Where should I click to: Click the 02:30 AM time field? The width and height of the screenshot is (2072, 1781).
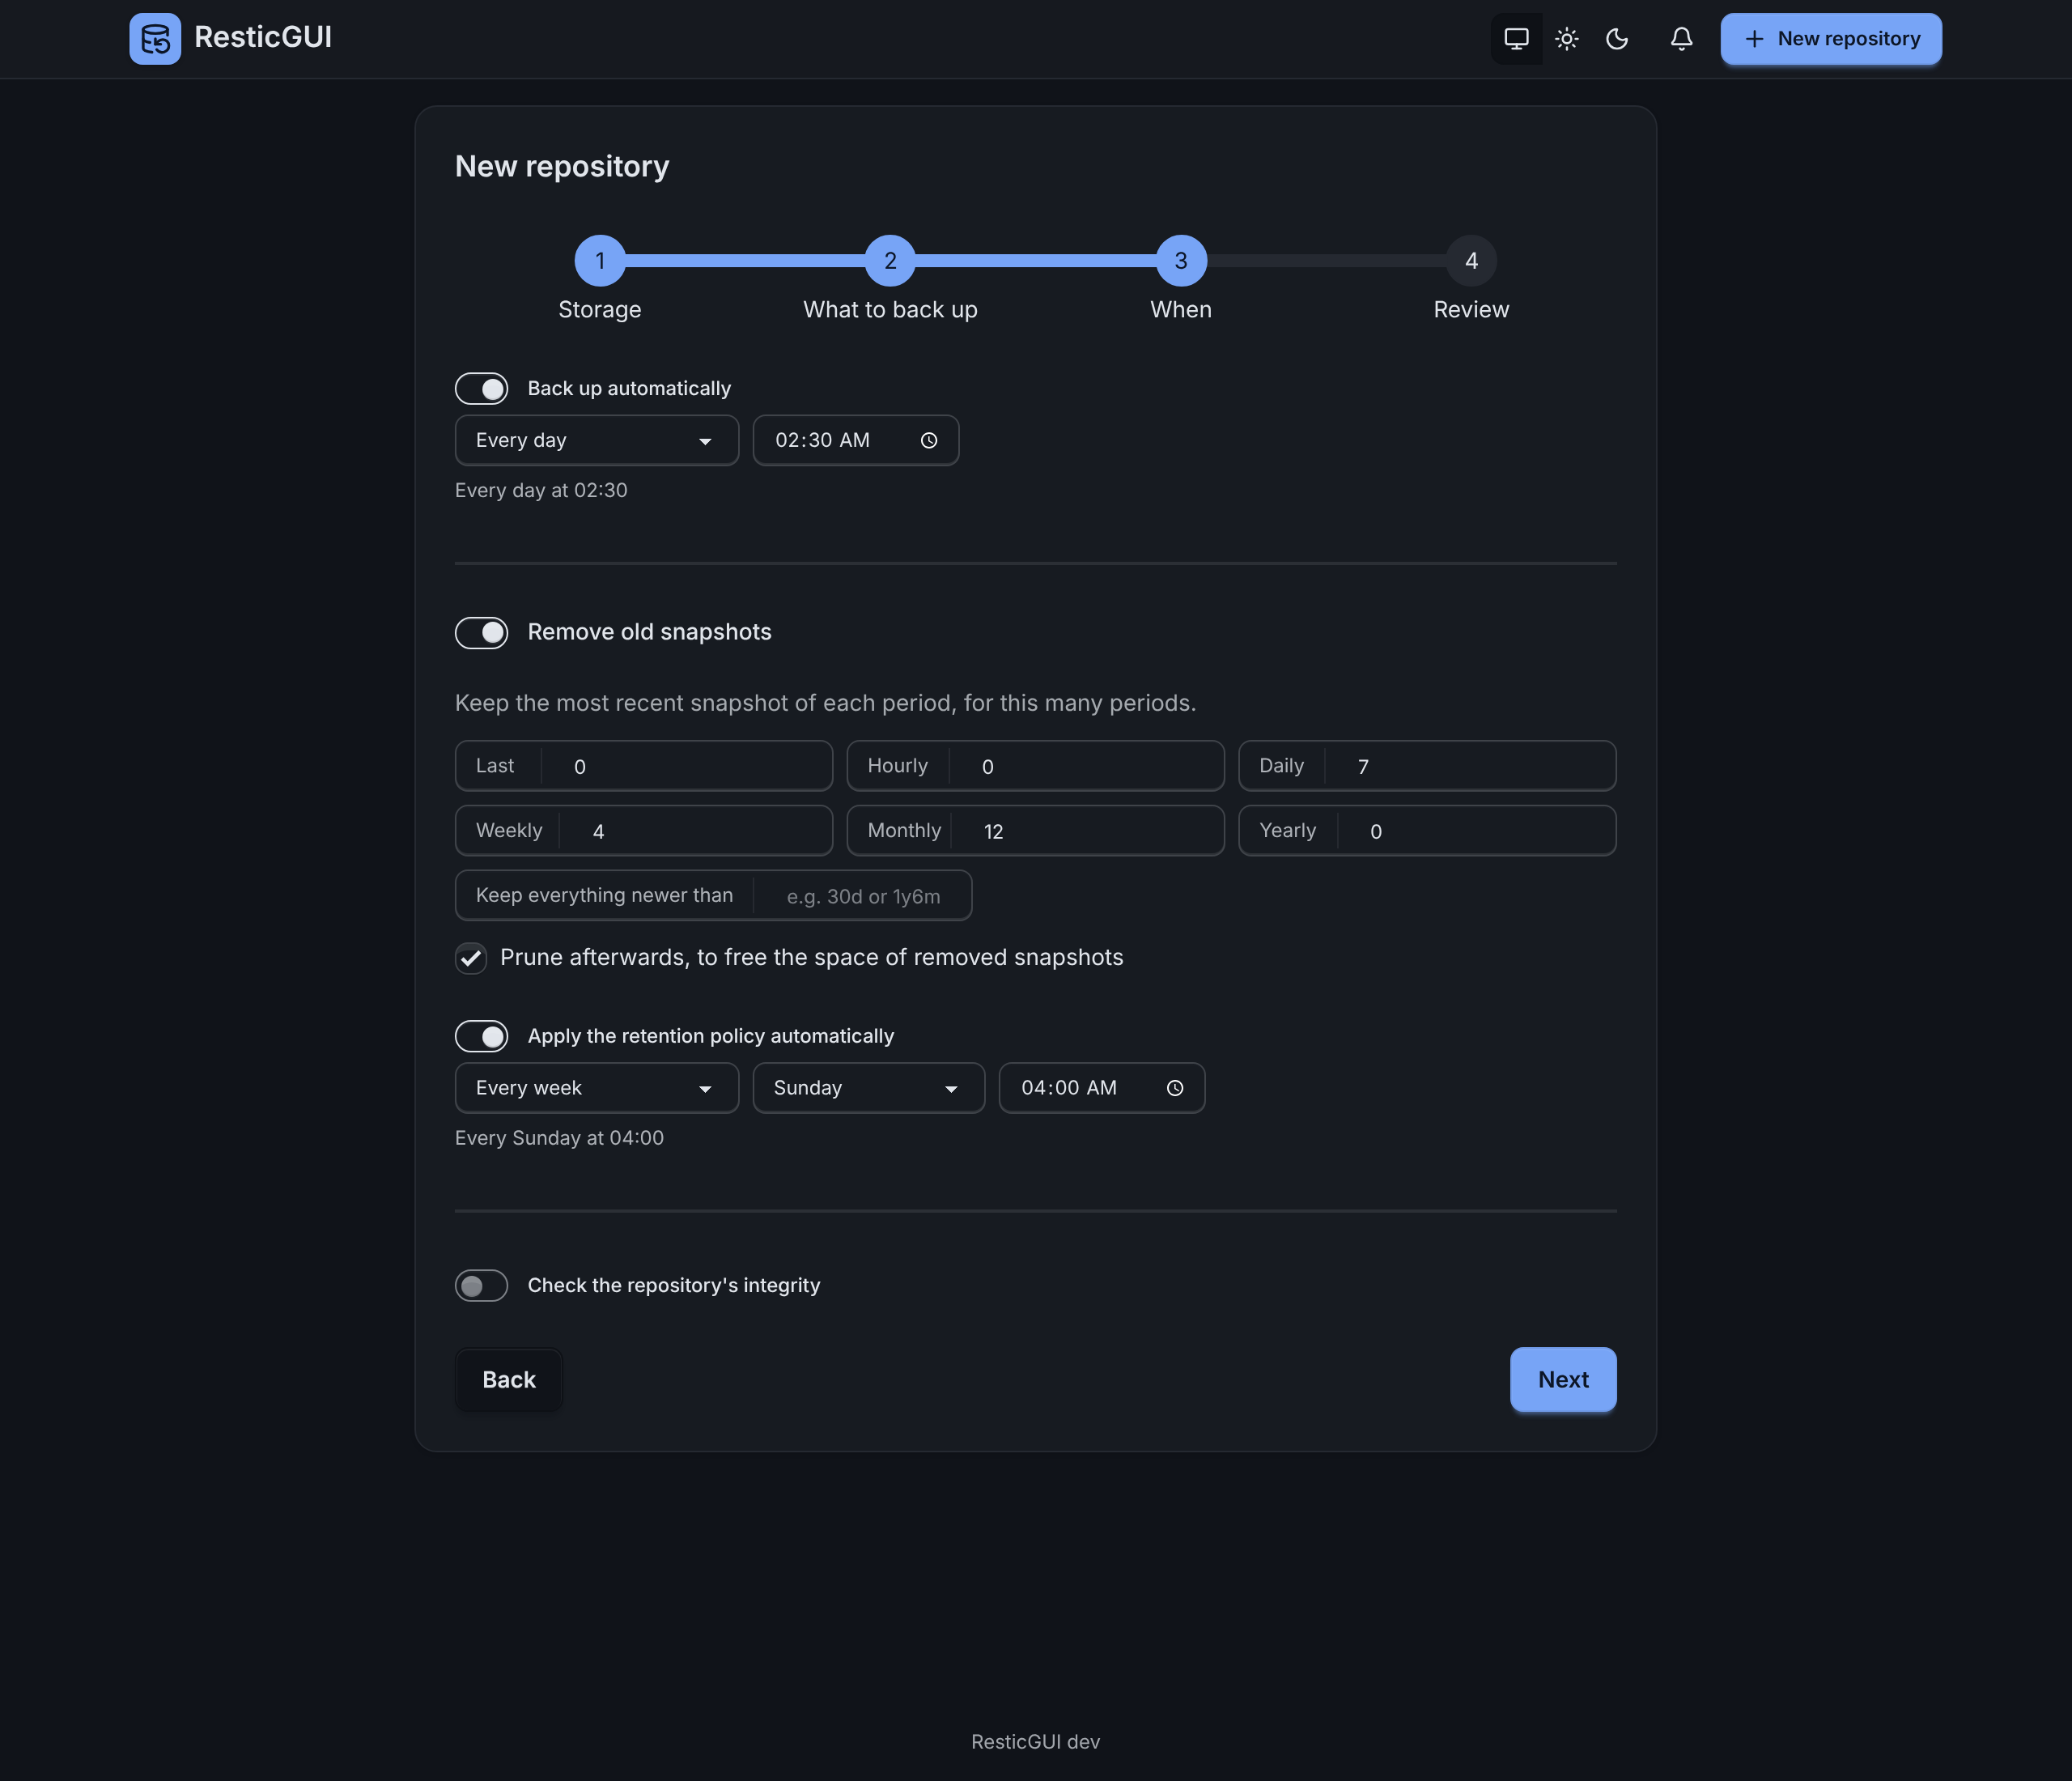point(856,441)
